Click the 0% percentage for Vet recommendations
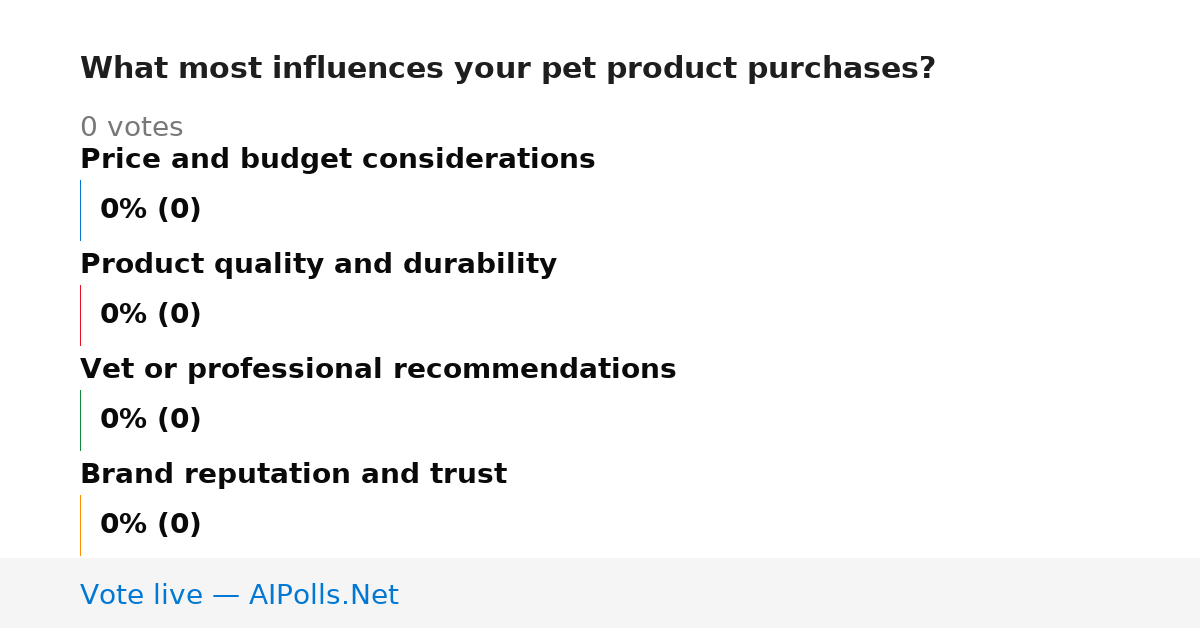1200x628 pixels. tap(124, 420)
